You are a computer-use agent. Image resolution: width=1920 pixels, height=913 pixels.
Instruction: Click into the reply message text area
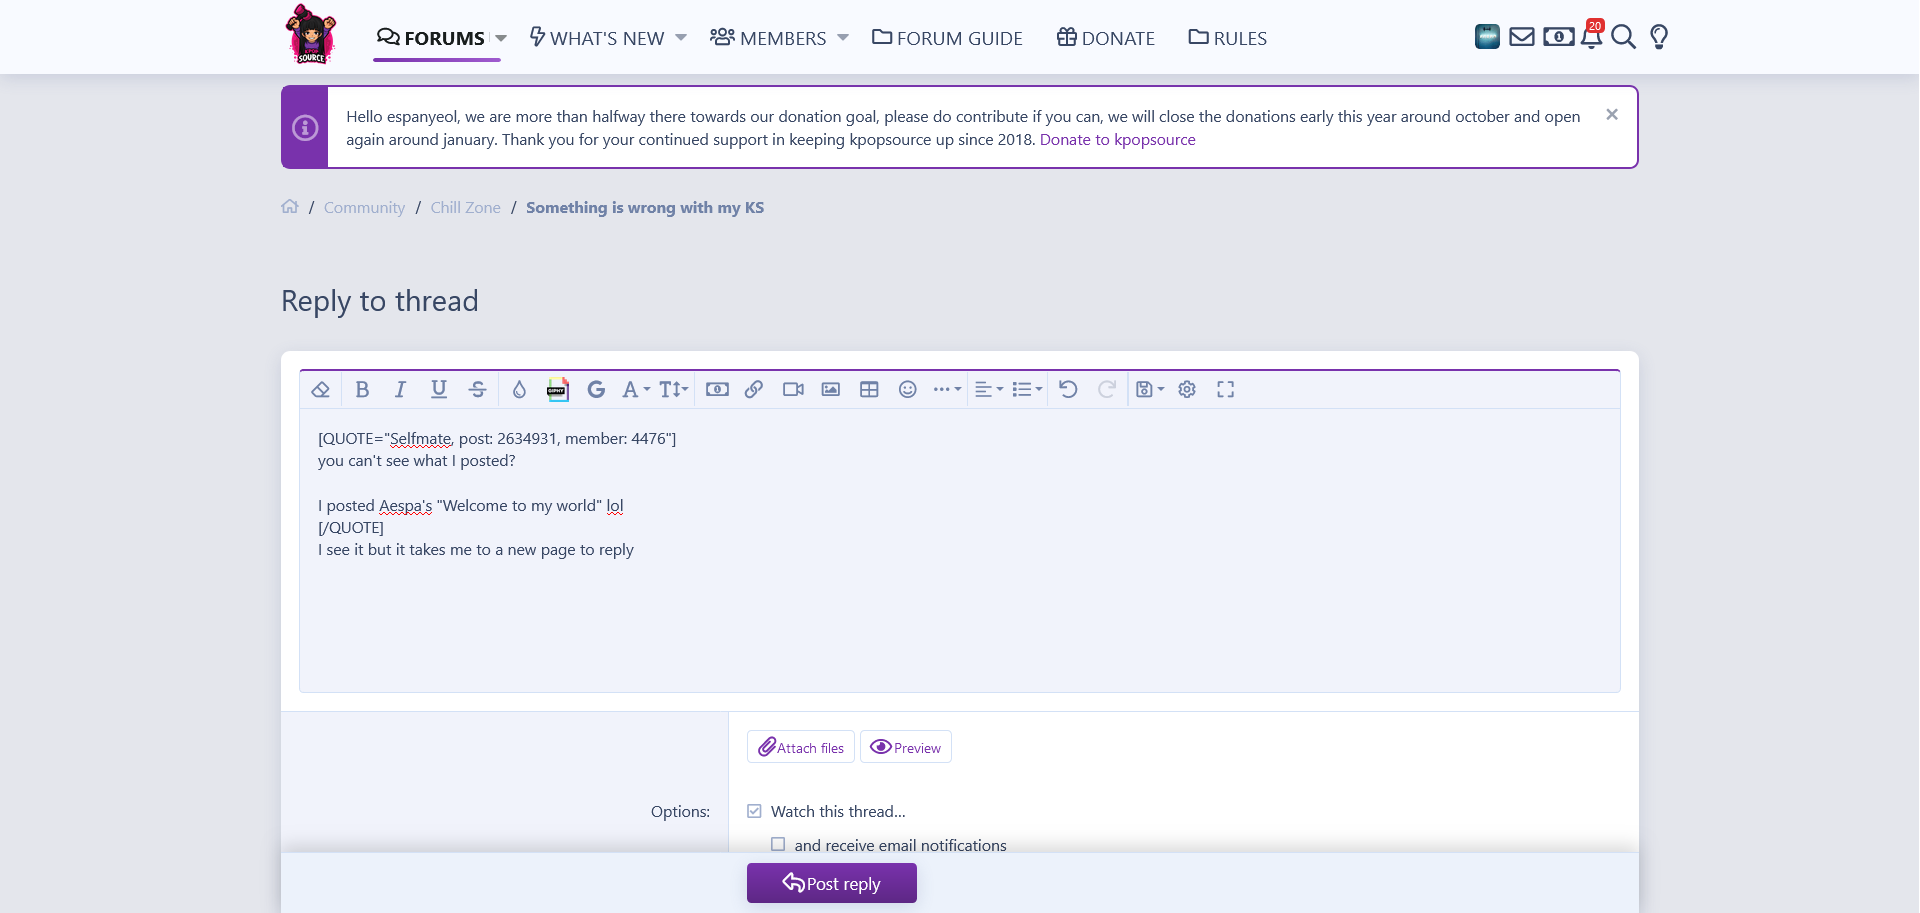click(x=960, y=550)
